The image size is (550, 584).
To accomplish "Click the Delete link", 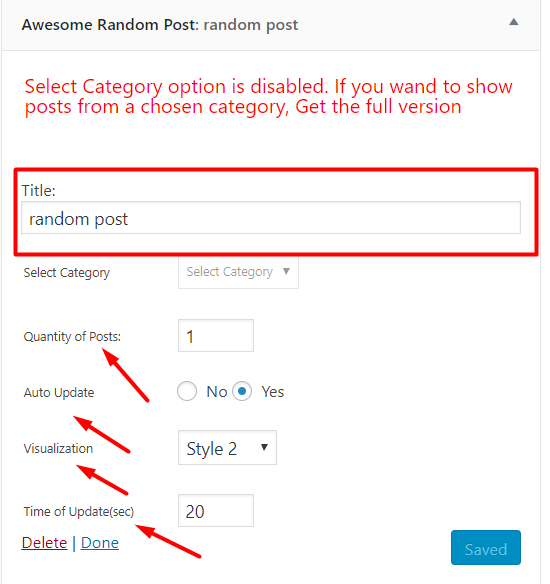I will (44, 543).
